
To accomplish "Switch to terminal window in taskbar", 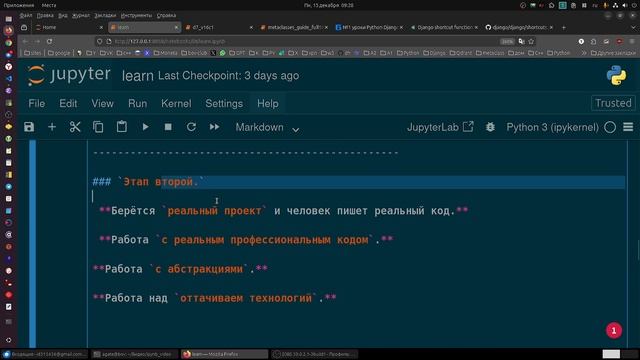I will [134, 354].
